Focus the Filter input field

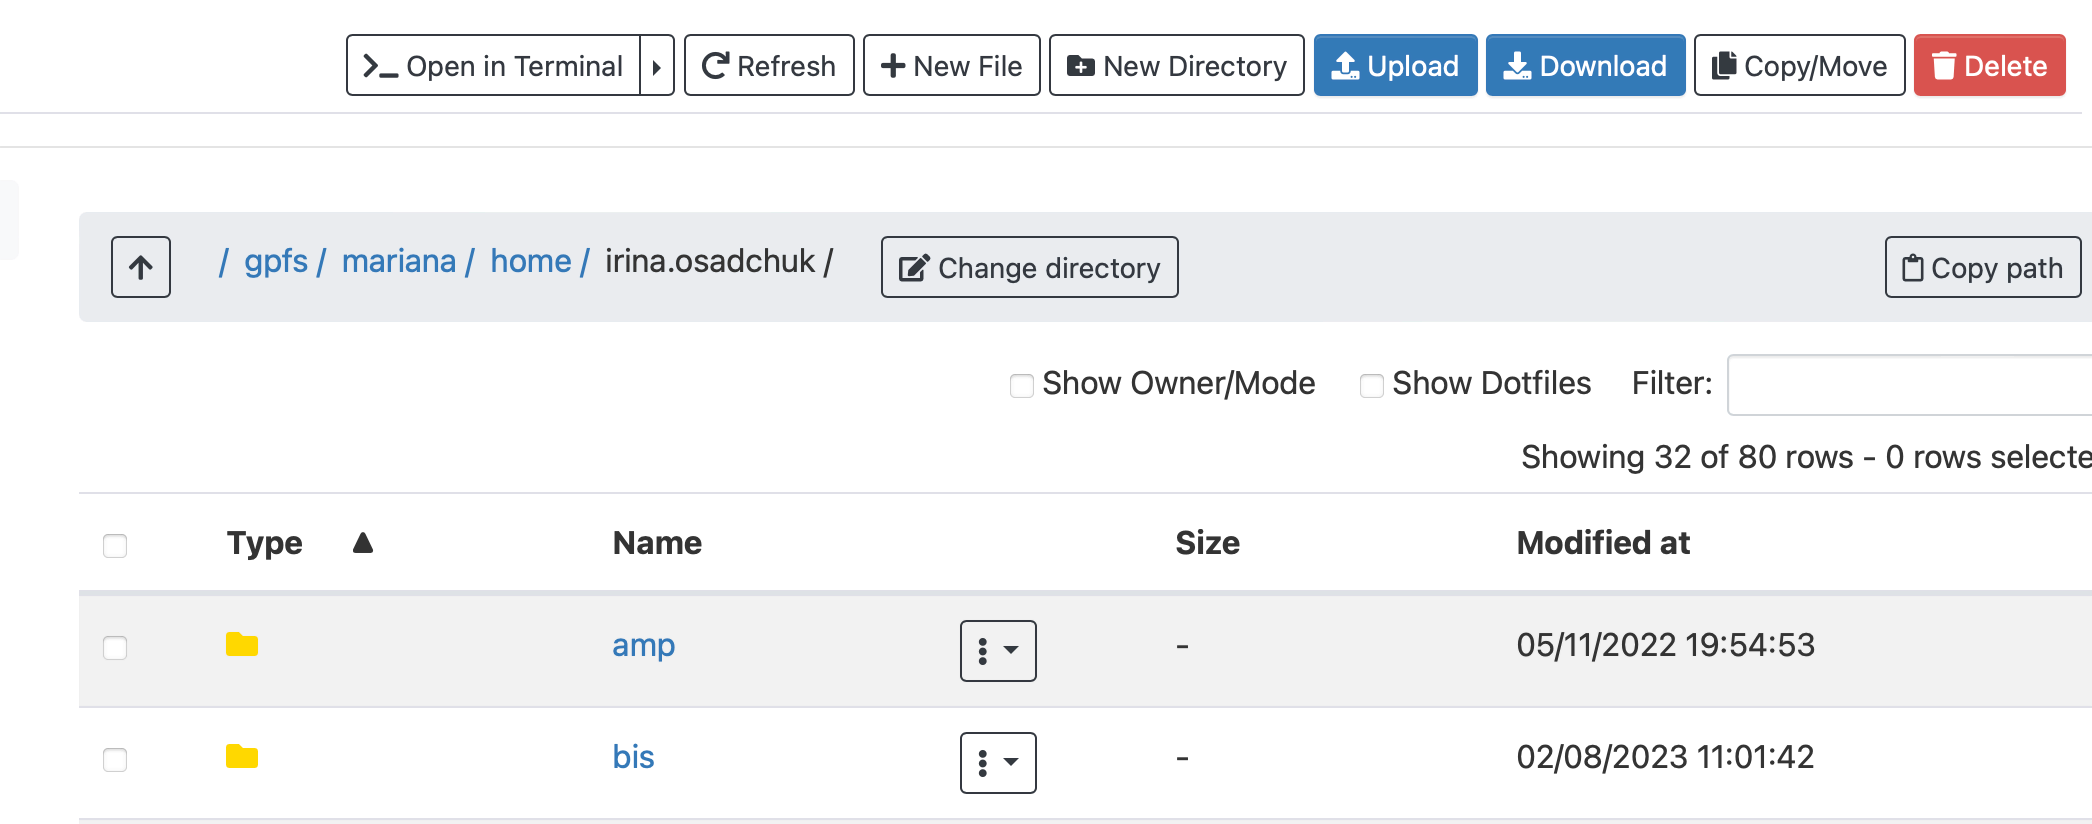[1910, 384]
